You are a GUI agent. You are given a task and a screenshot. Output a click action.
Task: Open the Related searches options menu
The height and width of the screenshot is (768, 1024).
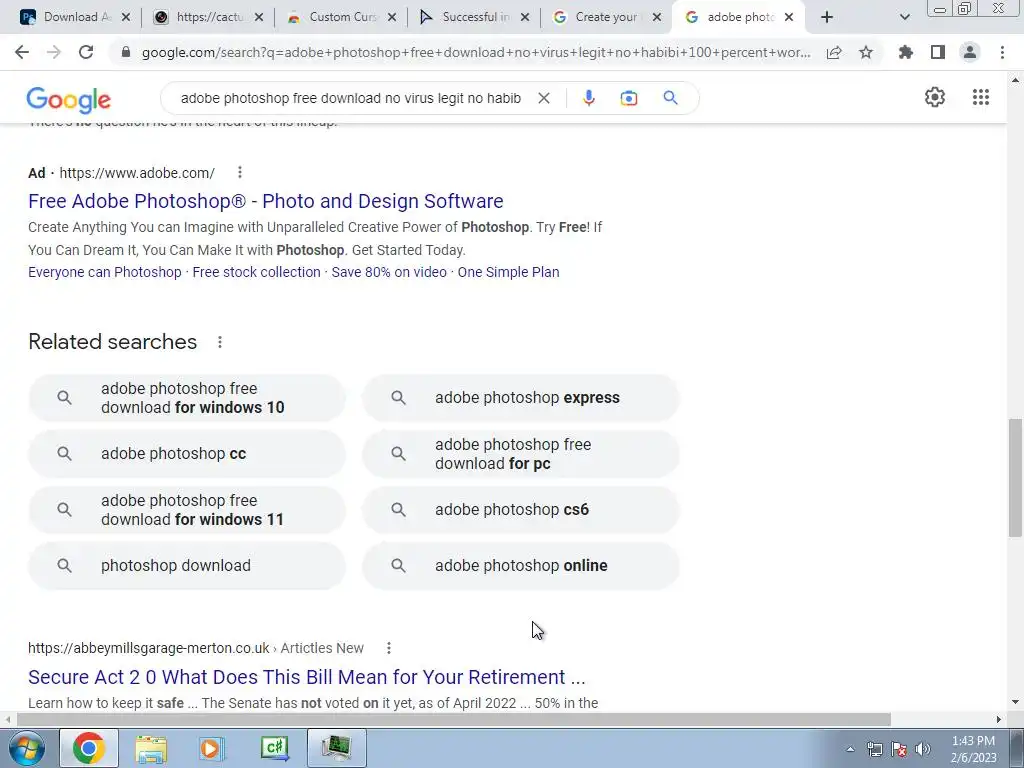[x=220, y=342]
